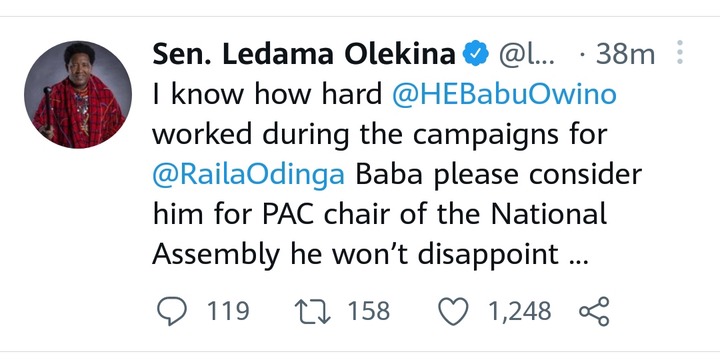Open the share icon for this tweet
This screenshot has height=364, width=720.
pyautogui.click(x=594, y=311)
